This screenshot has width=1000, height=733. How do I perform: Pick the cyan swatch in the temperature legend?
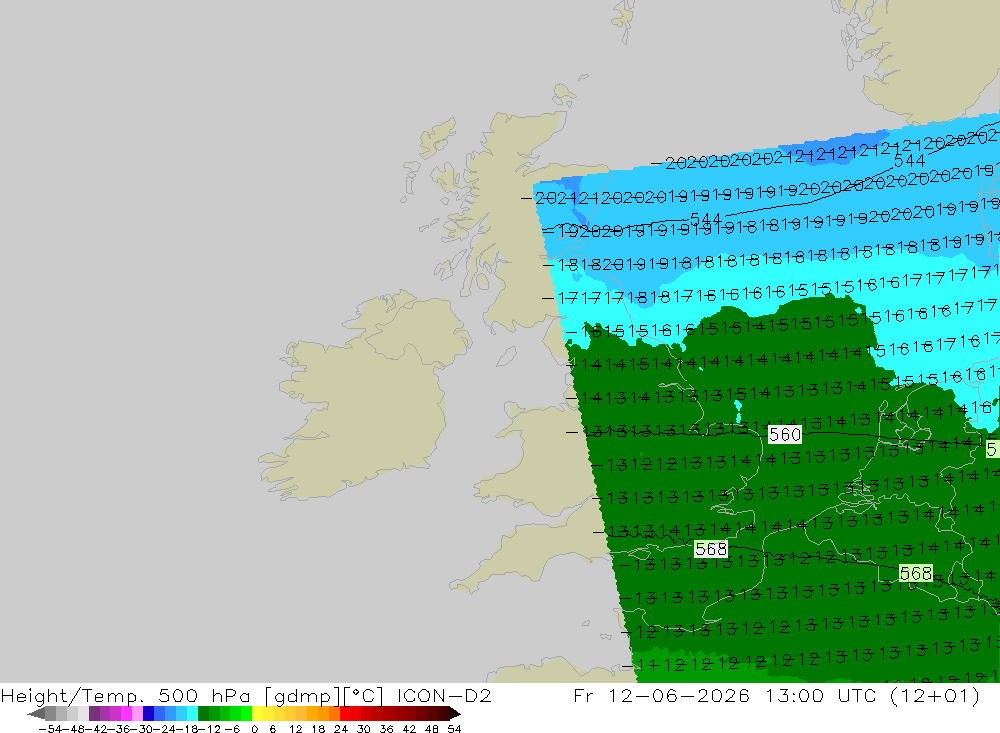coord(192,714)
